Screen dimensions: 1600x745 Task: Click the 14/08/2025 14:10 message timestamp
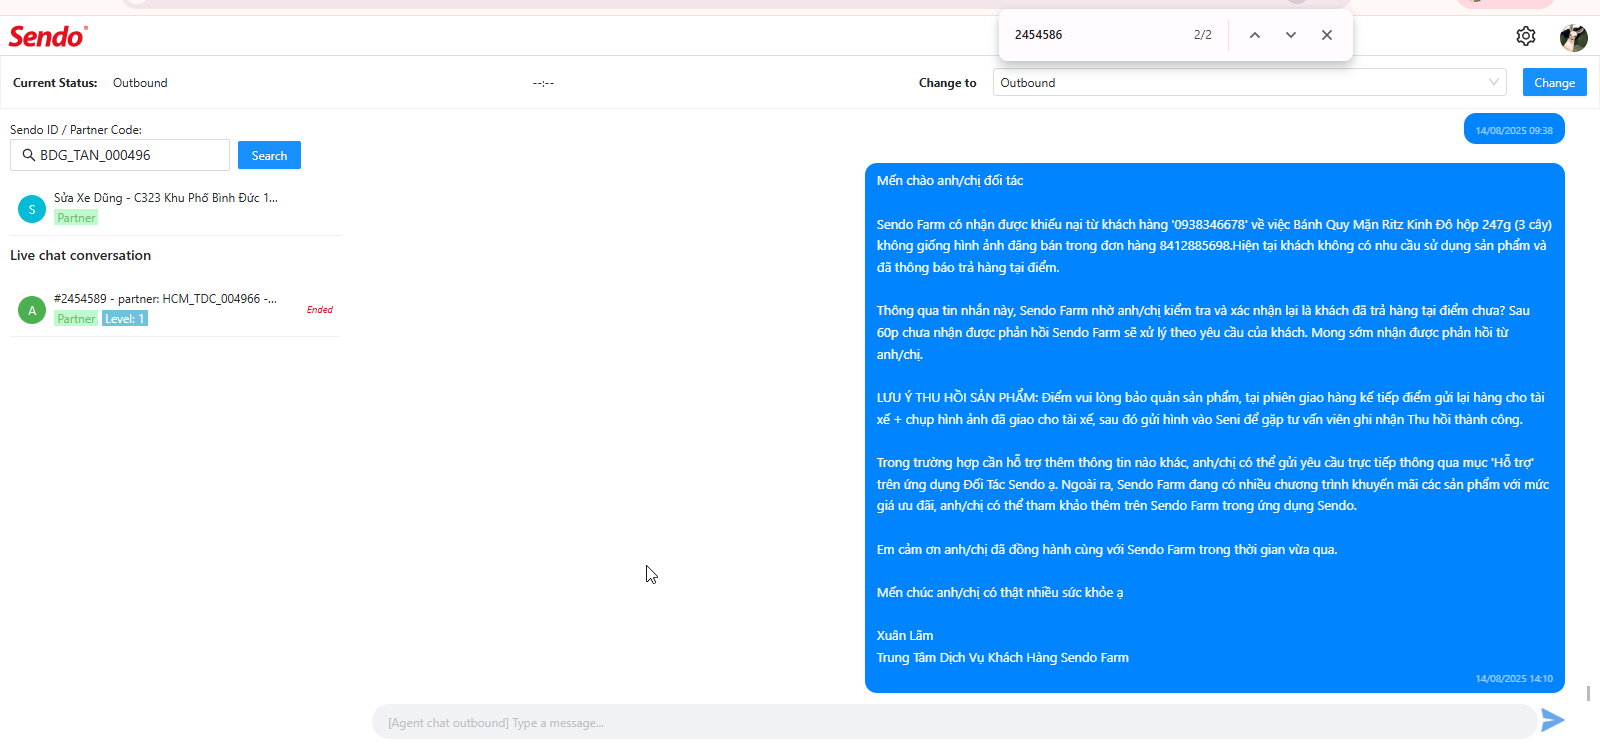[x=1514, y=679]
